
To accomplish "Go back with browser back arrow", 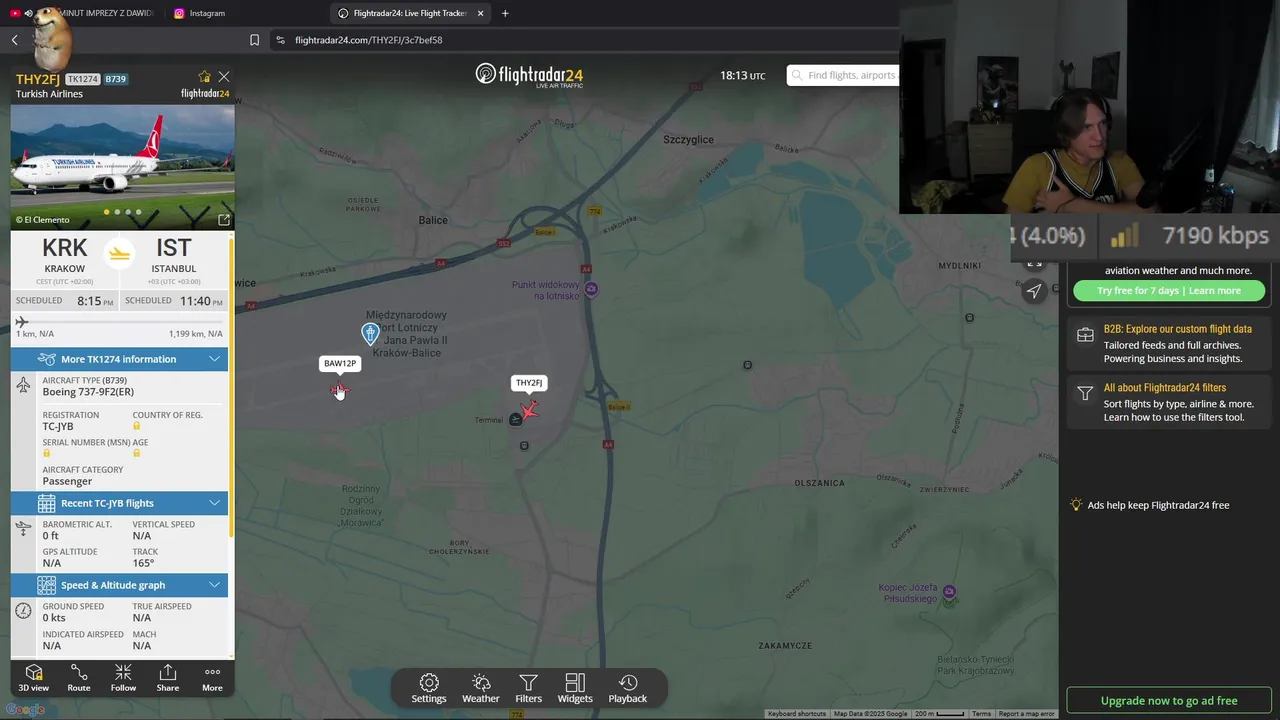I will (15, 40).
